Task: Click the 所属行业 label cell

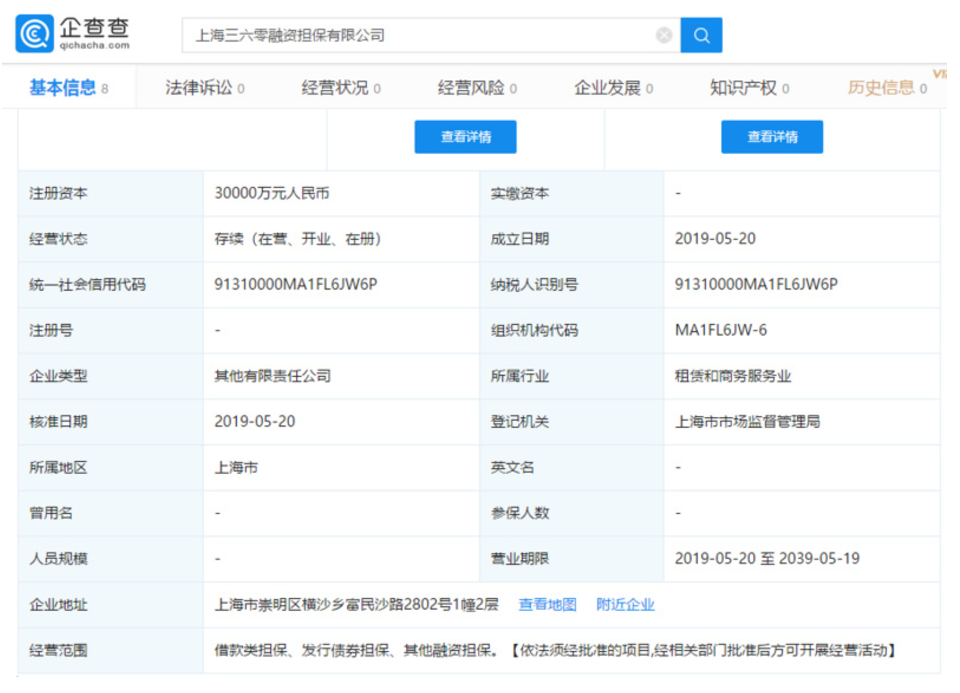Action: tap(572, 376)
